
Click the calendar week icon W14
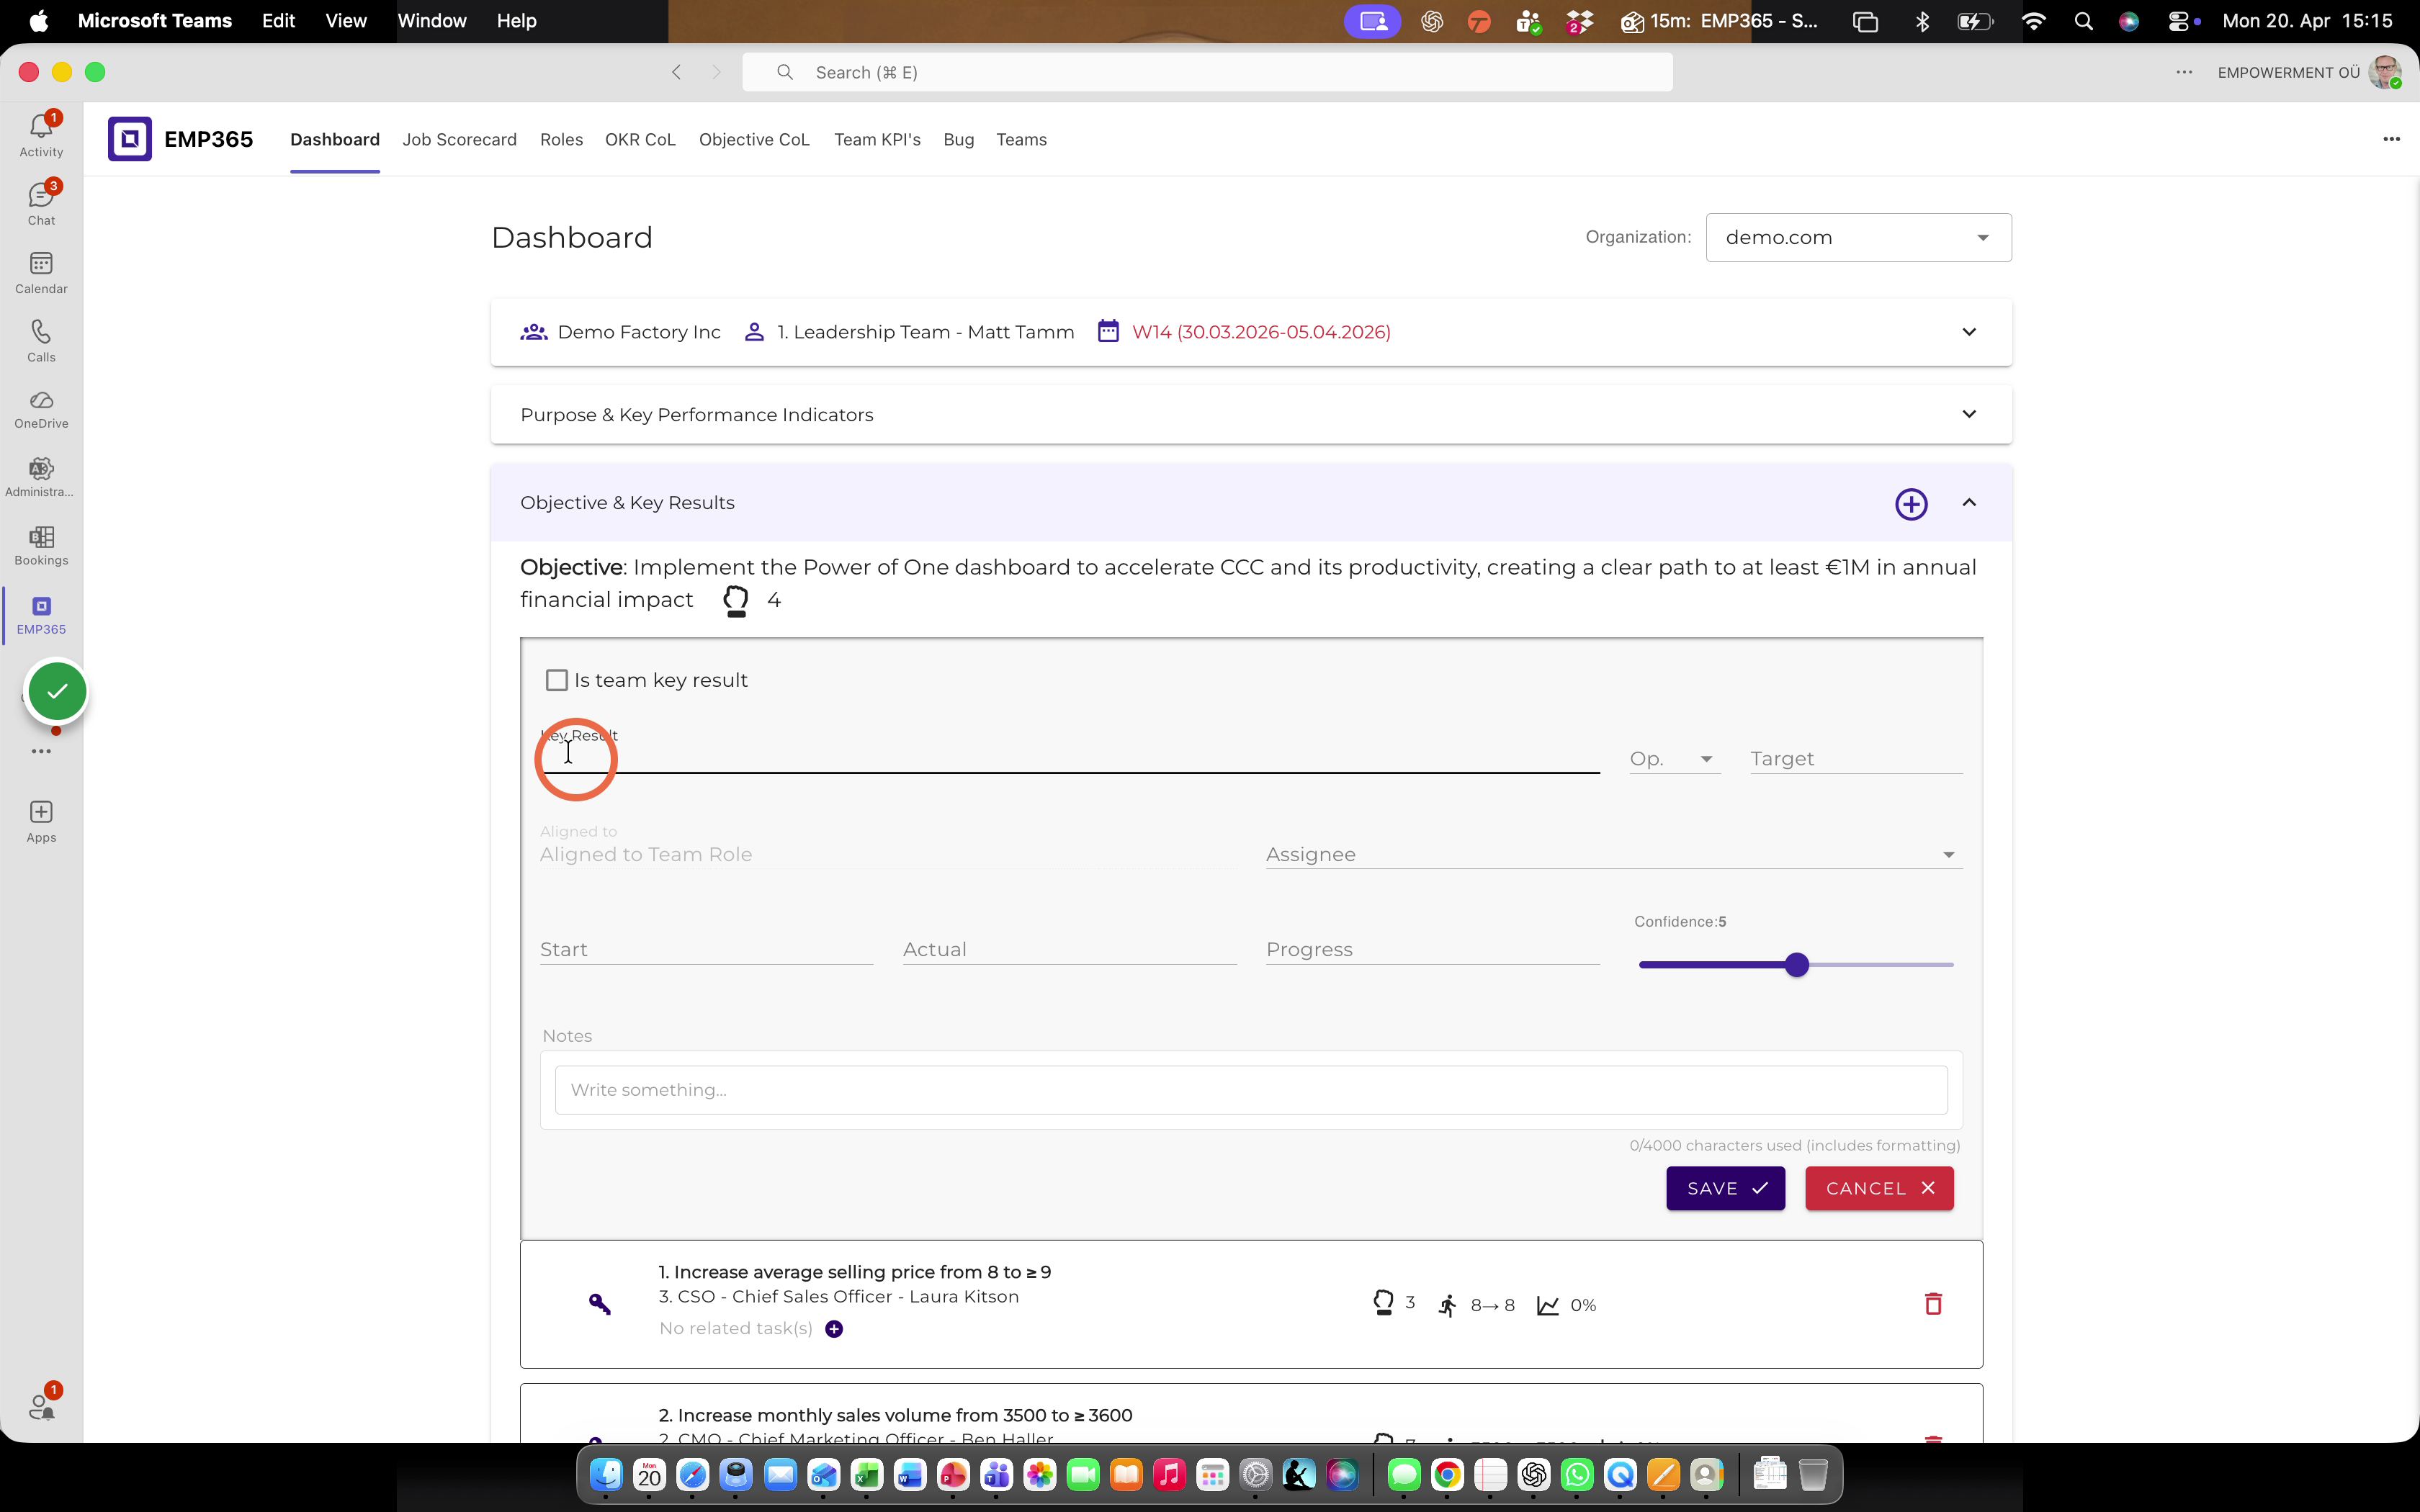(1108, 331)
